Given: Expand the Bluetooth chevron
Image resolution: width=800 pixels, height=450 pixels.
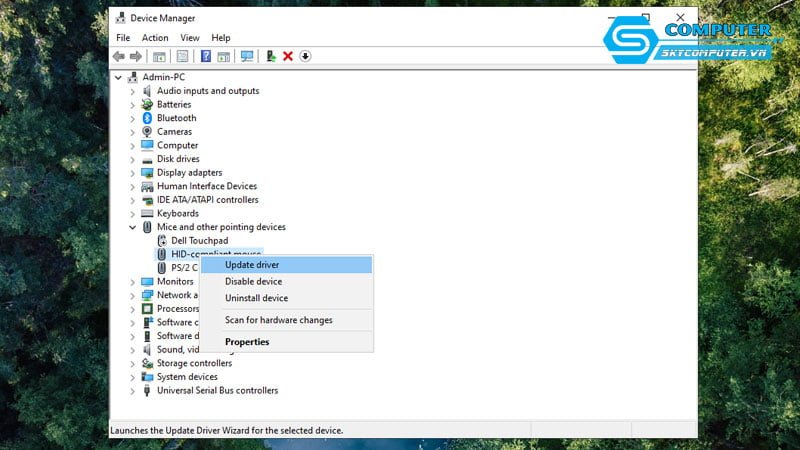Looking at the screenshot, I should pos(133,118).
